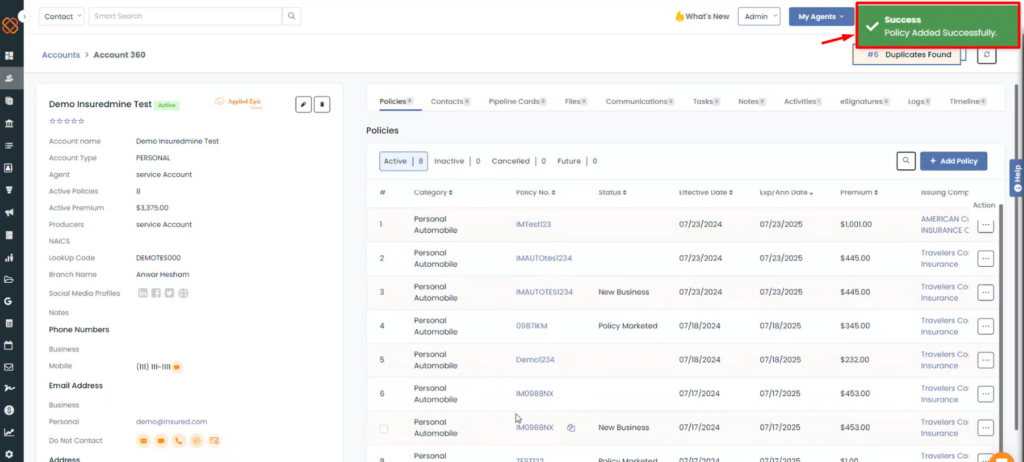Switch to the Communications tab
The image size is (1024, 462).
tap(640, 102)
